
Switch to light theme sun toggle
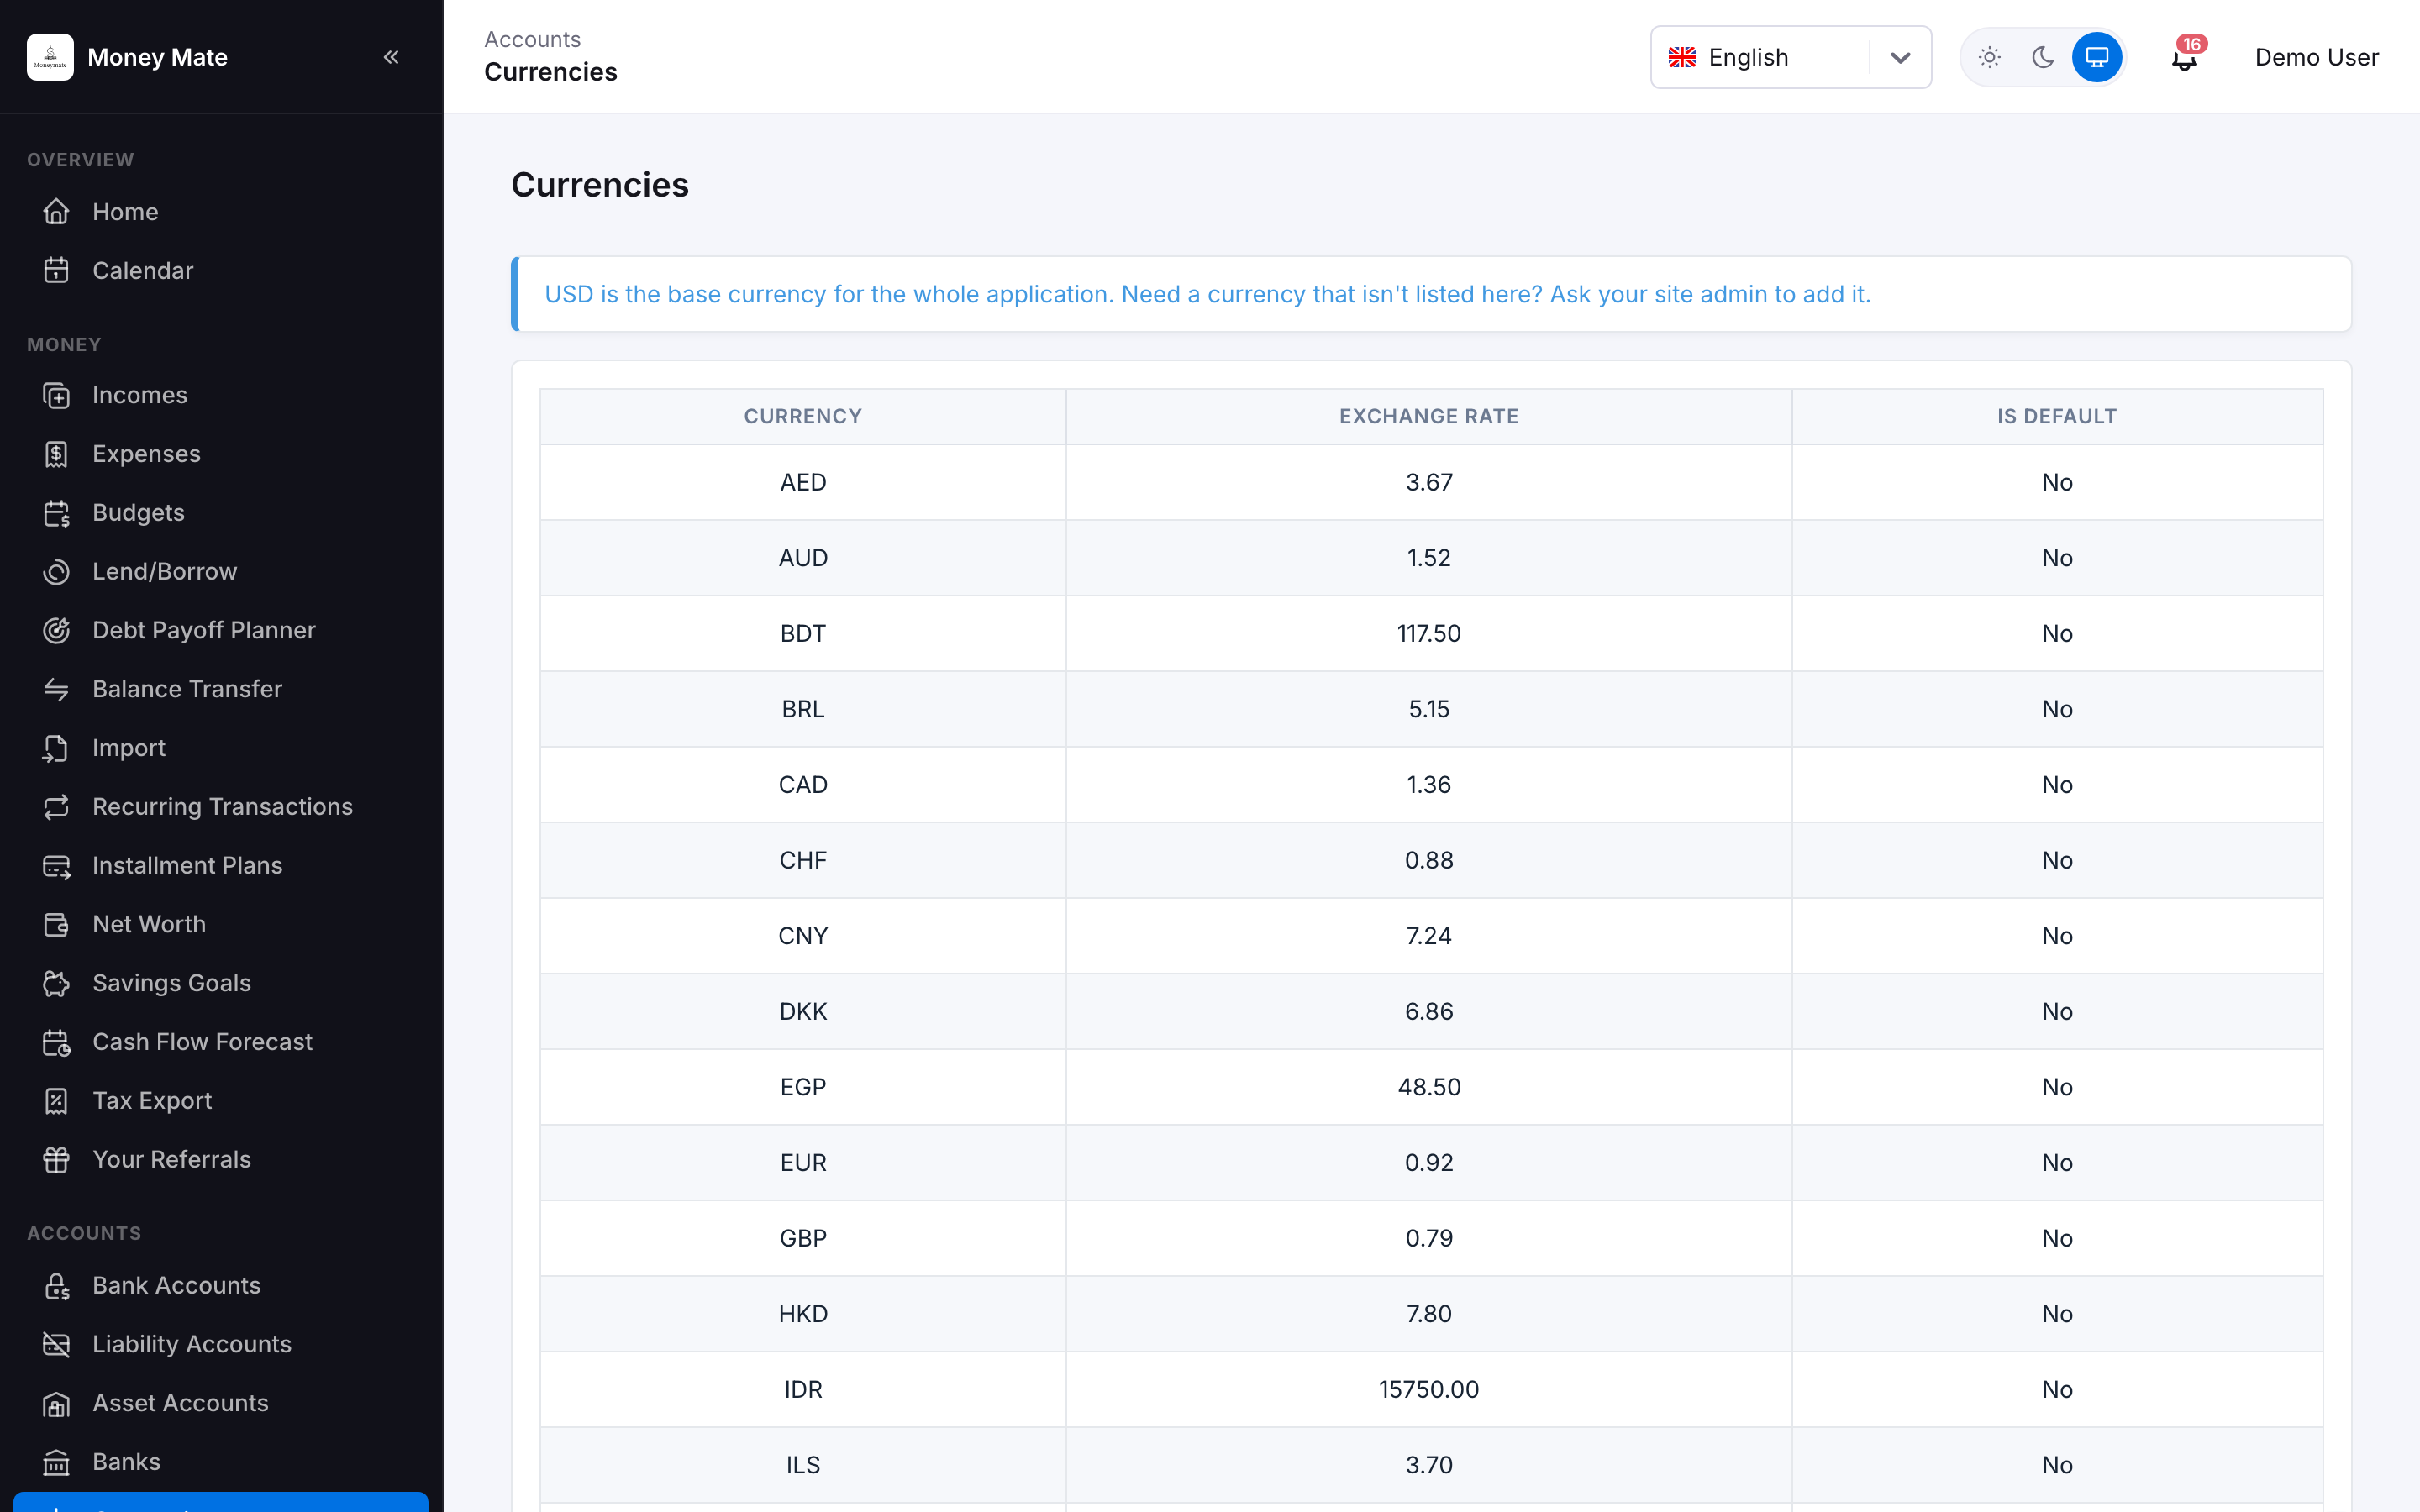(1989, 57)
